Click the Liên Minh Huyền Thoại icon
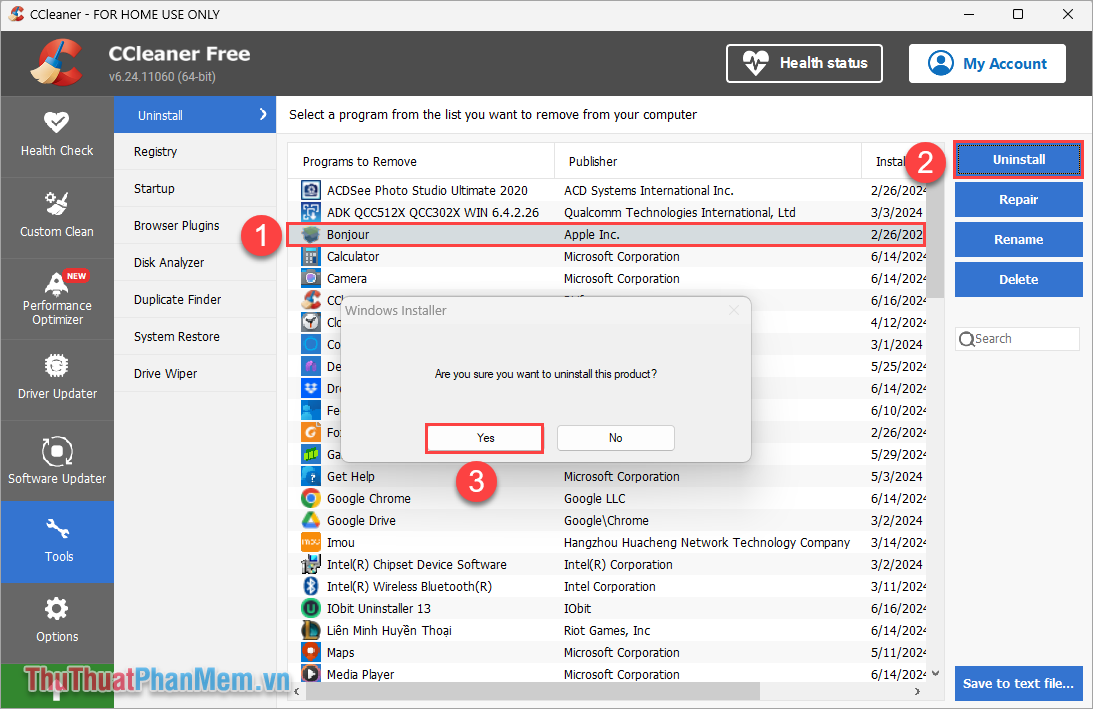This screenshot has height=709, width=1093. (x=310, y=630)
